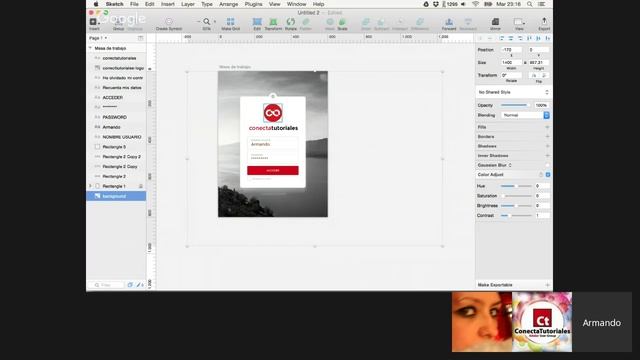Viewport: 640px width, 360px height.
Task: Select the Transform tool in toolbar
Action: click(273, 22)
